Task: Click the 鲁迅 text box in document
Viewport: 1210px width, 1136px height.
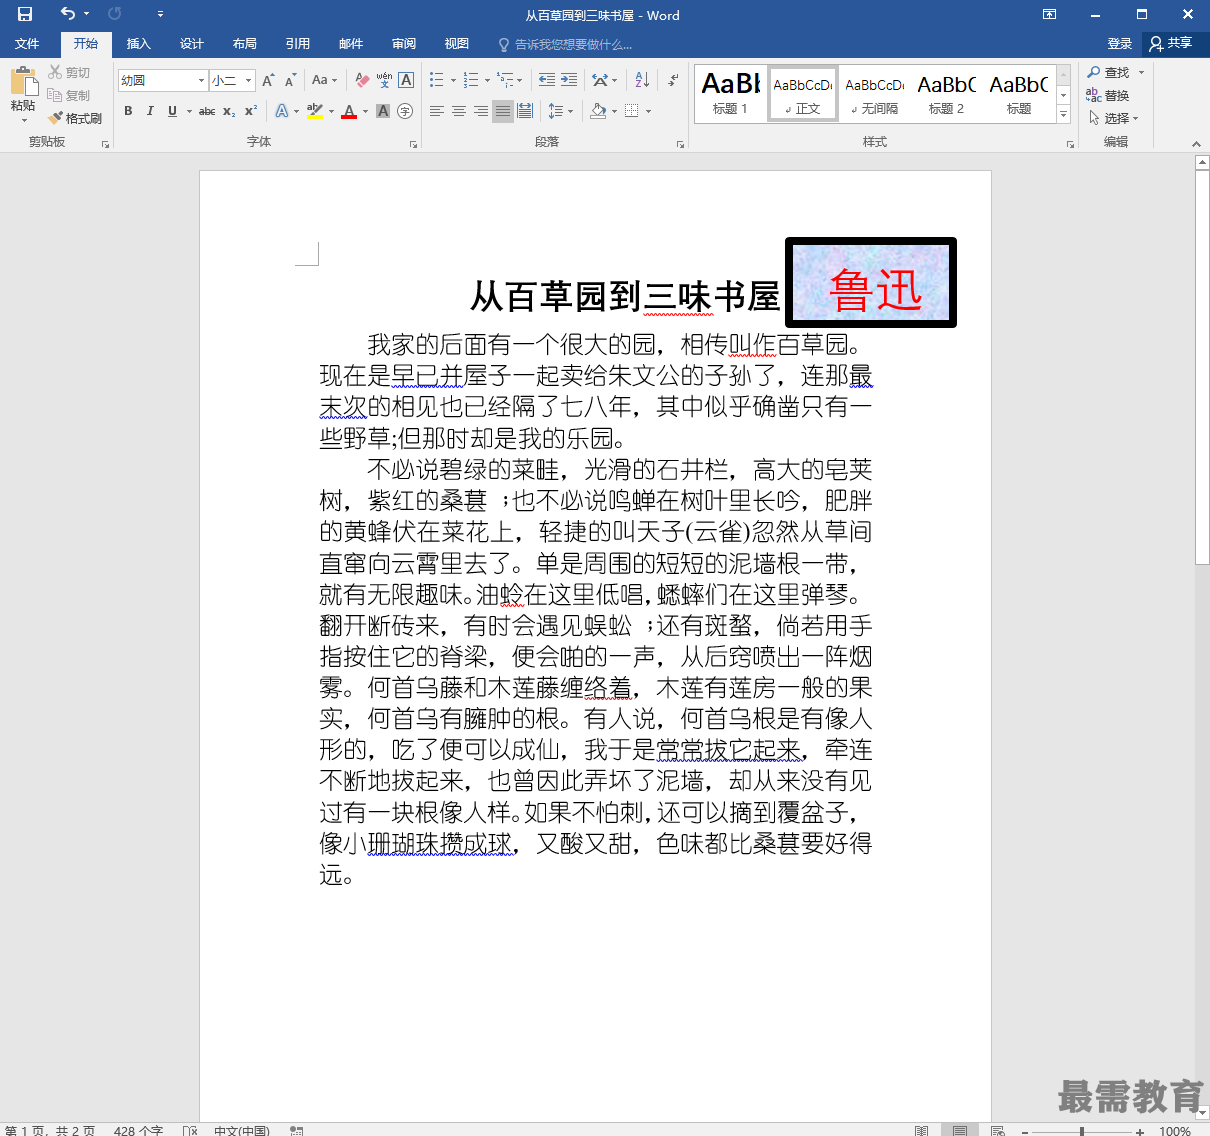Action: pyautogui.click(x=871, y=283)
